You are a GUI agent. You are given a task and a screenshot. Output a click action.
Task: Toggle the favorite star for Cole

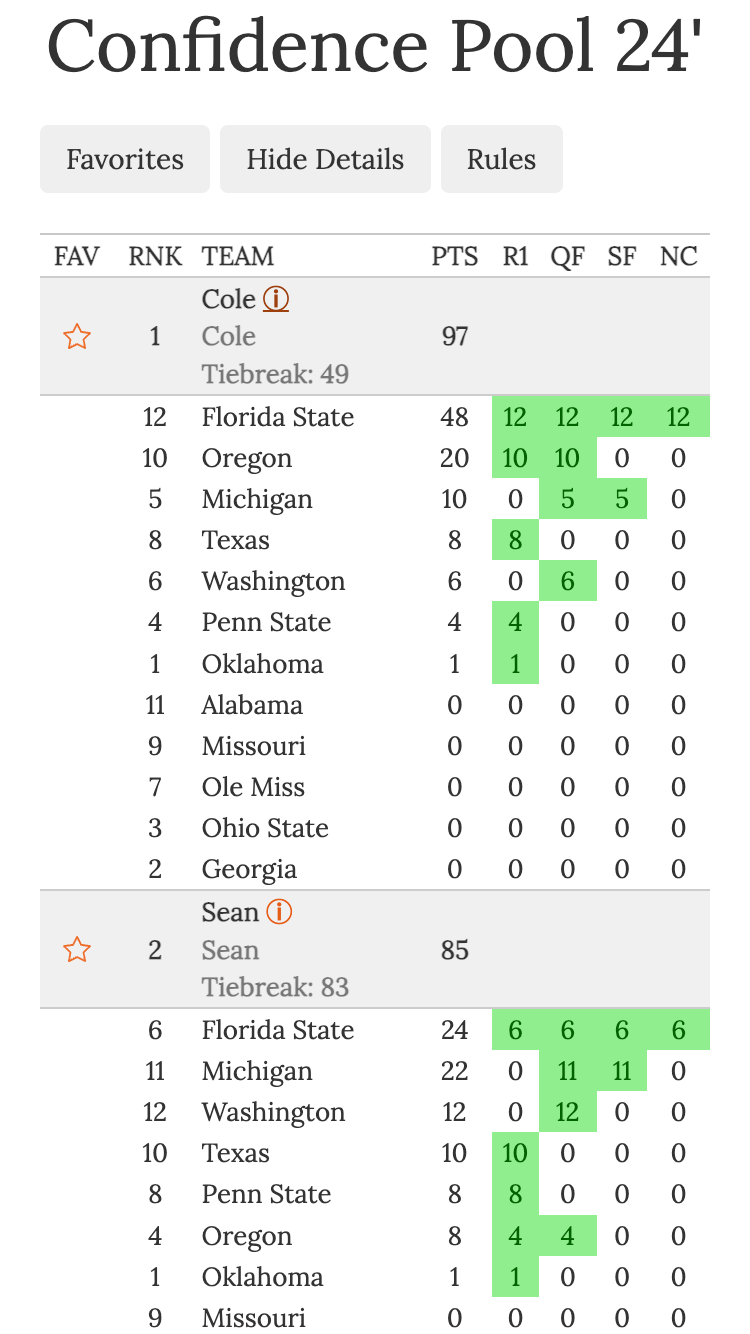[x=77, y=337]
